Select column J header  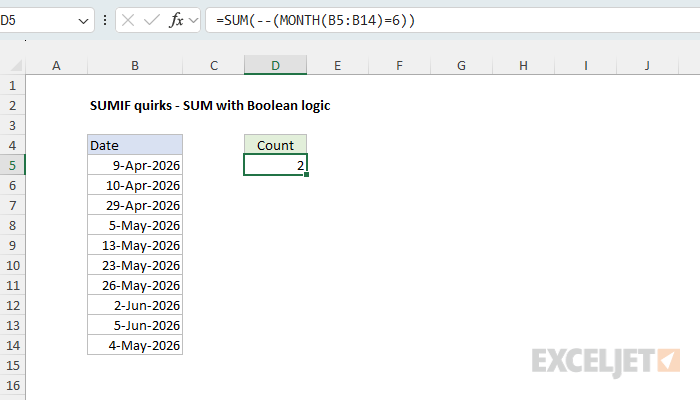[x=647, y=66]
